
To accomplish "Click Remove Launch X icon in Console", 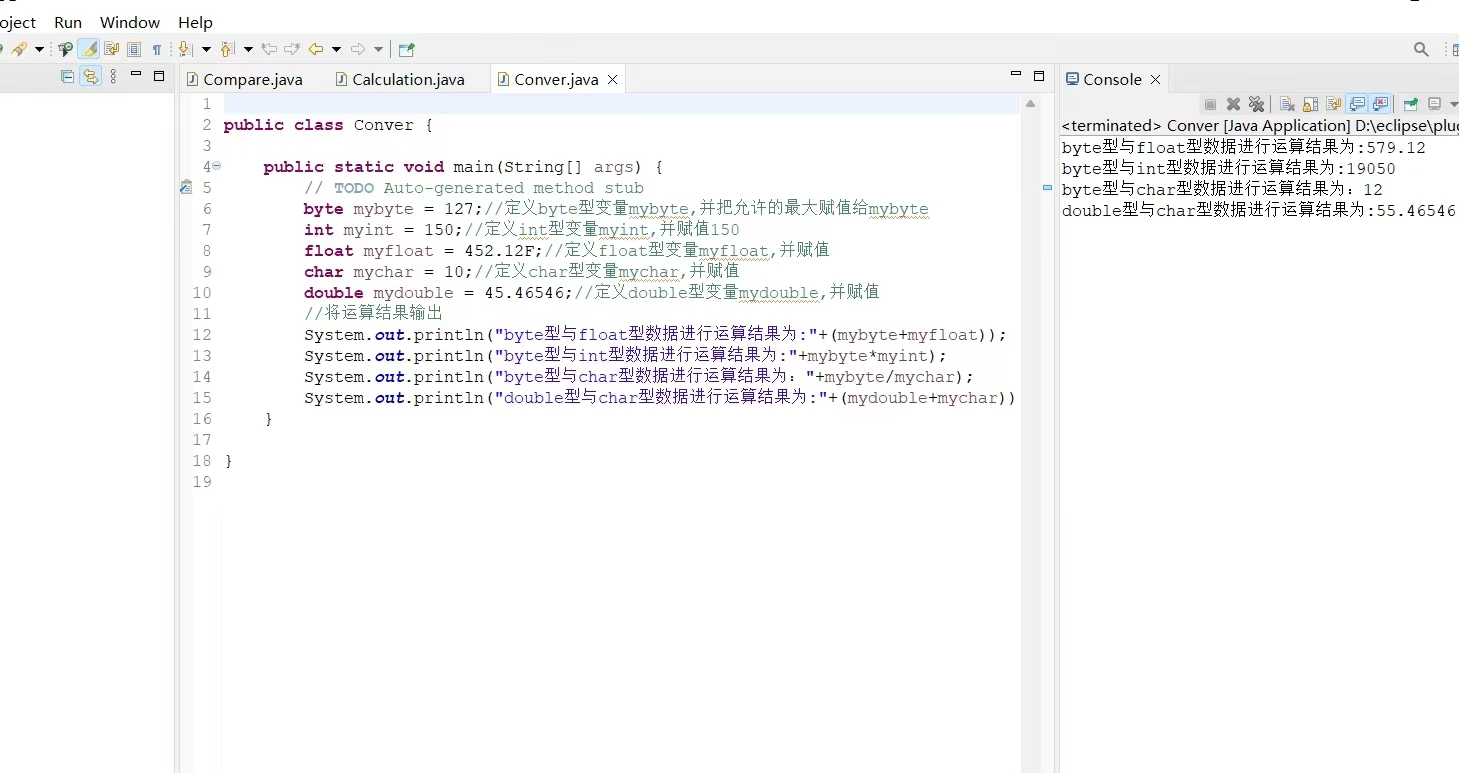I will (x=1233, y=104).
